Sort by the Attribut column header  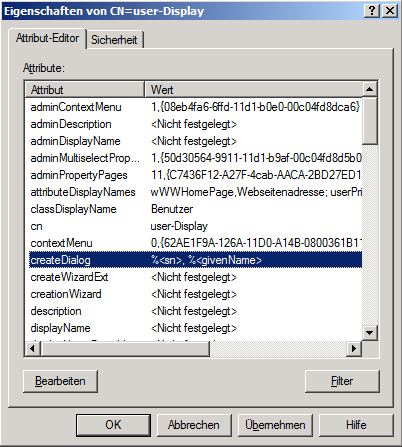pos(85,89)
